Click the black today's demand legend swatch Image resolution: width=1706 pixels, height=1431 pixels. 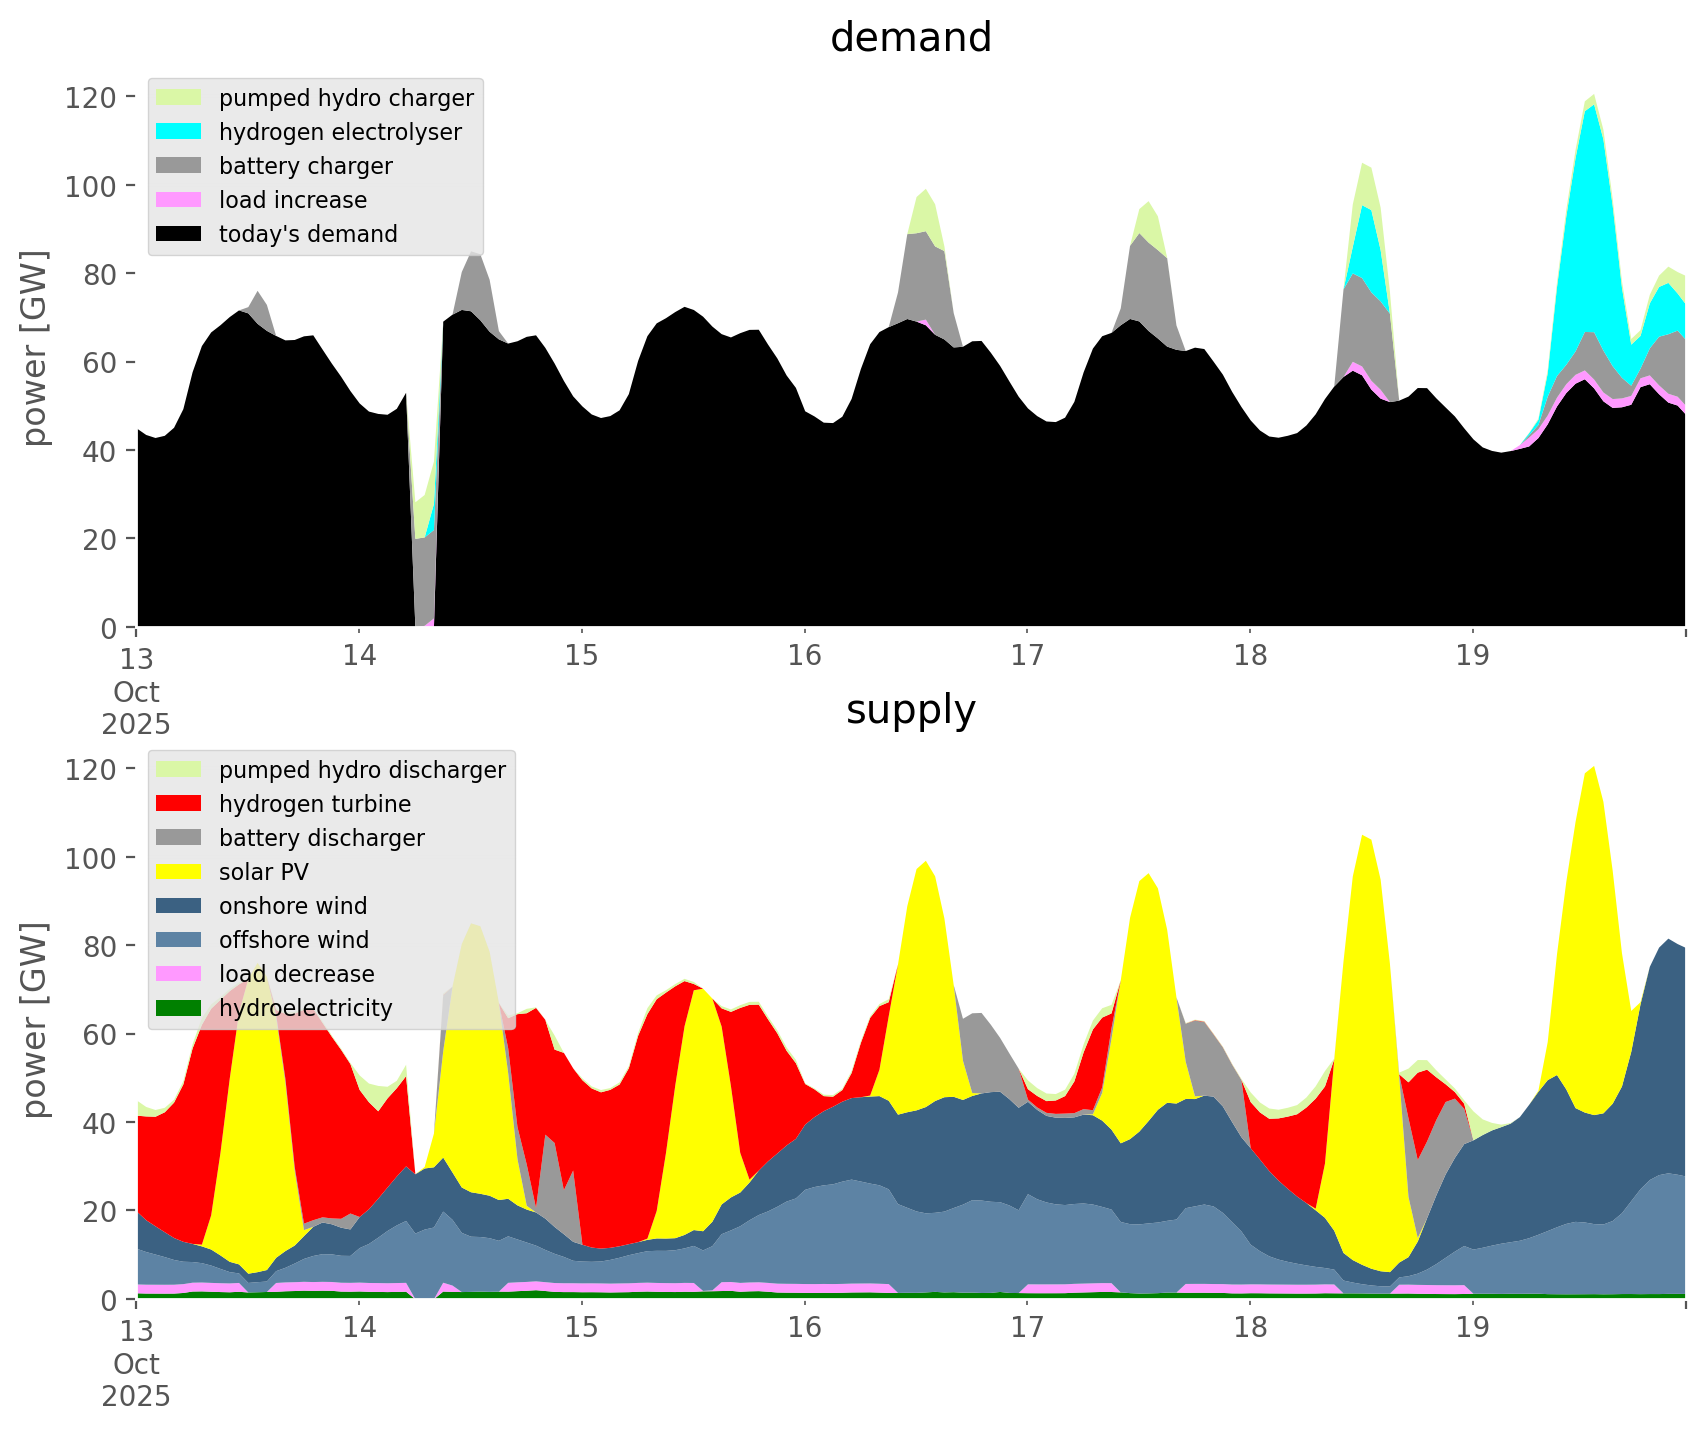178,234
